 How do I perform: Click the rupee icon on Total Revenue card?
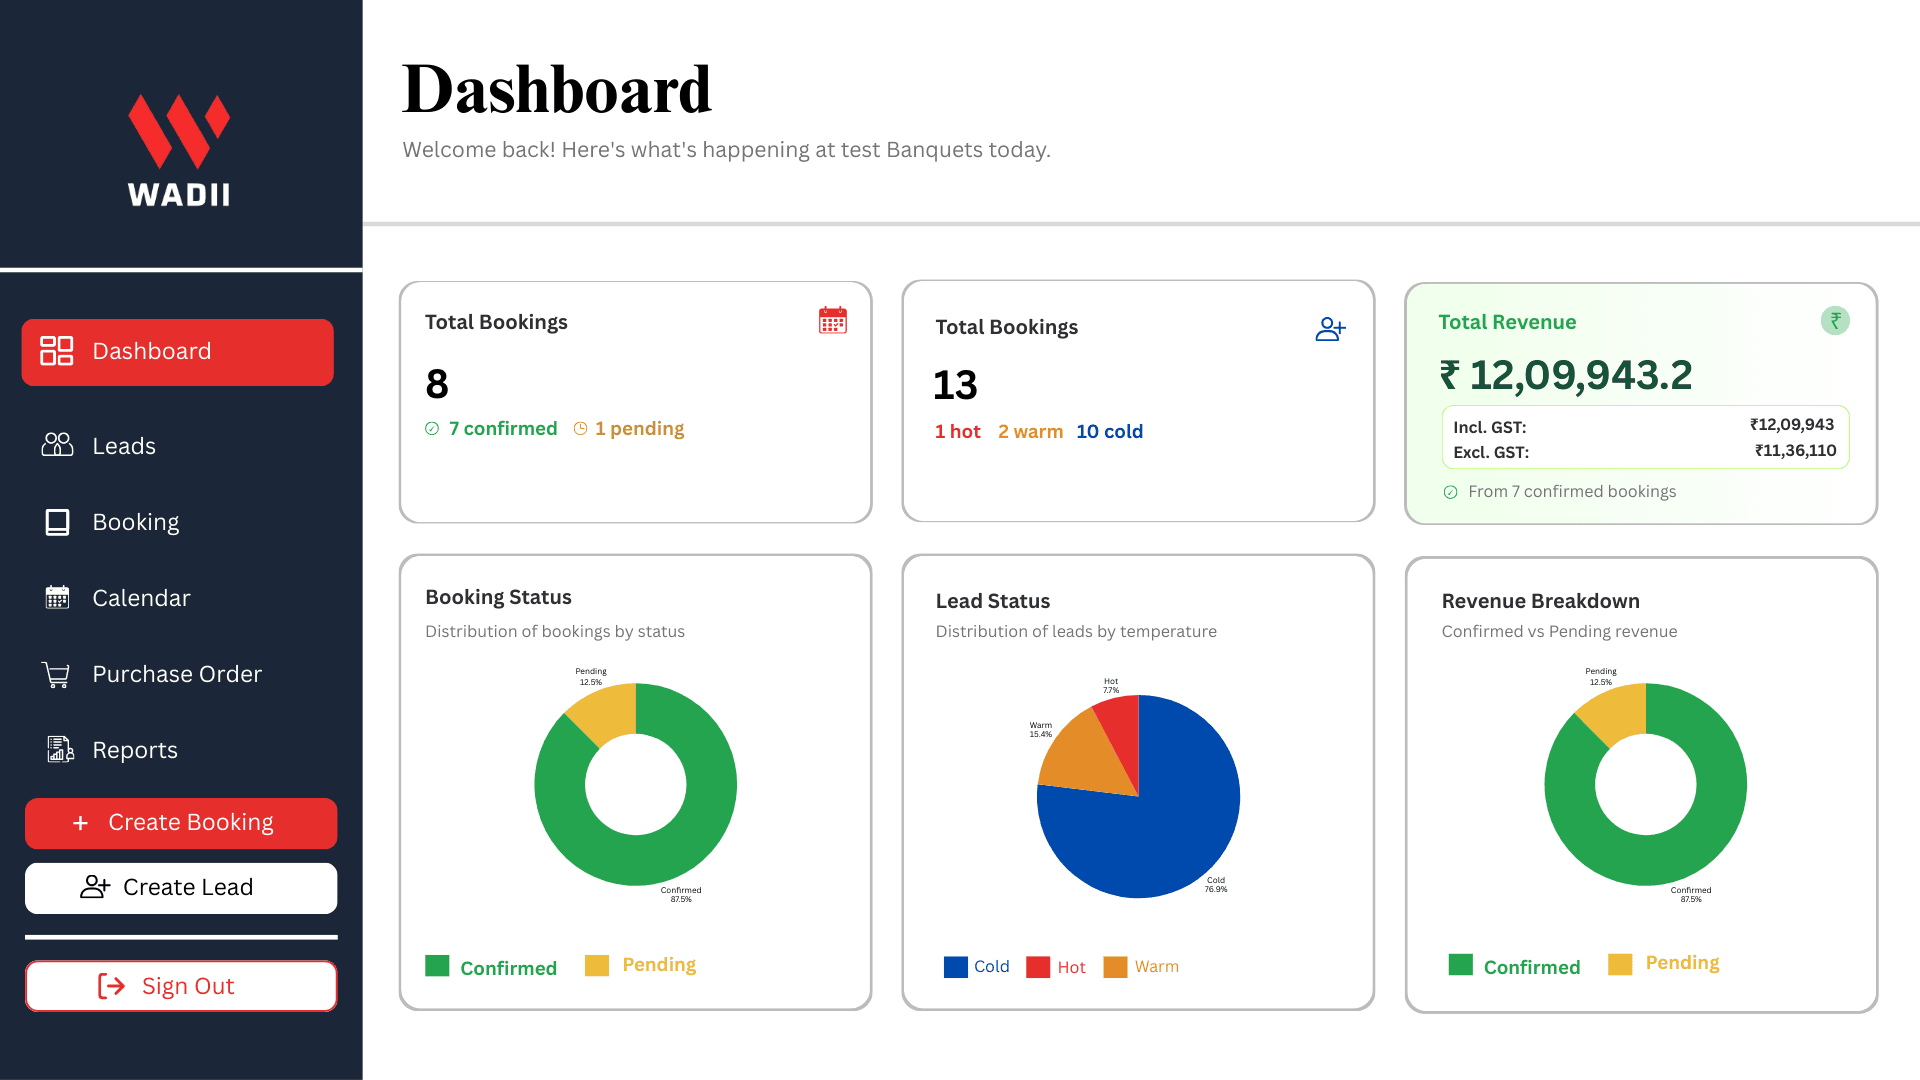click(1835, 320)
